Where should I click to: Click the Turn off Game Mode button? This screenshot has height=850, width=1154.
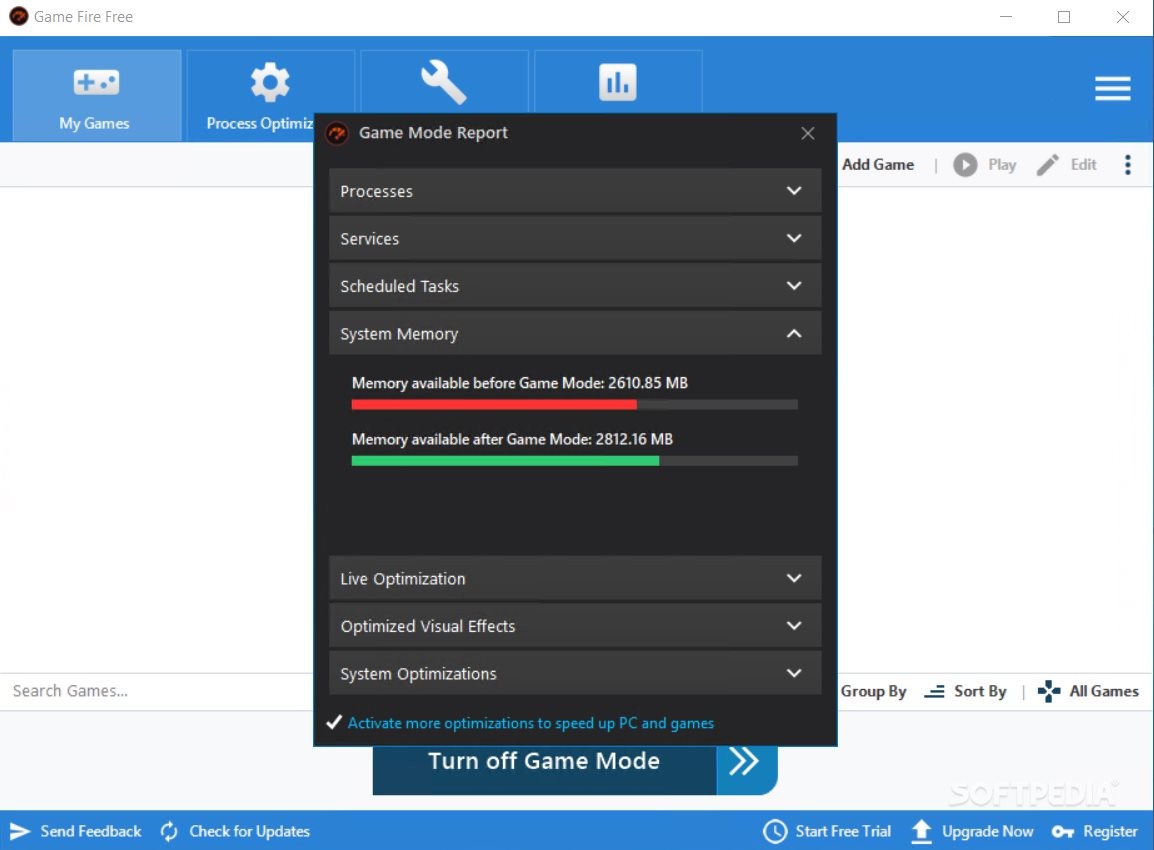pos(544,769)
